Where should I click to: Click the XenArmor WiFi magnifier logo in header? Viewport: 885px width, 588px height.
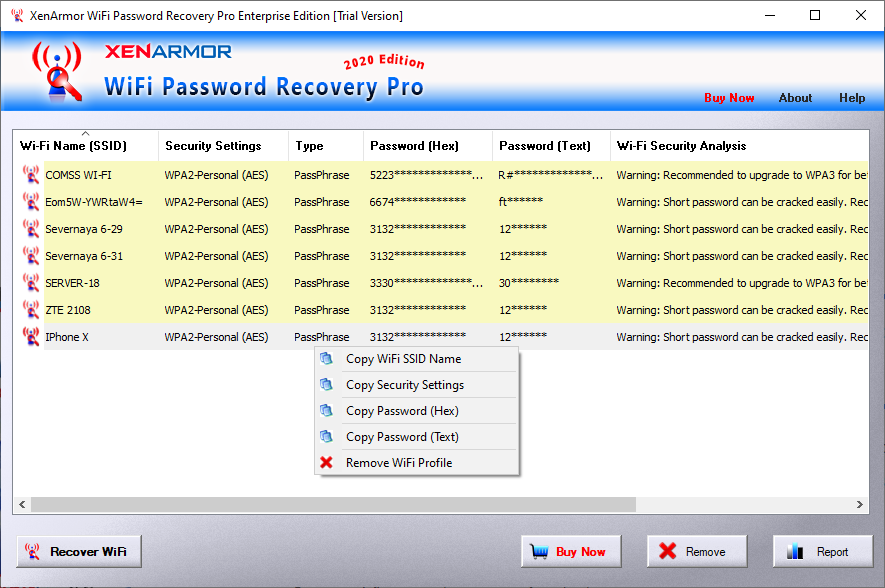(x=56, y=72)
